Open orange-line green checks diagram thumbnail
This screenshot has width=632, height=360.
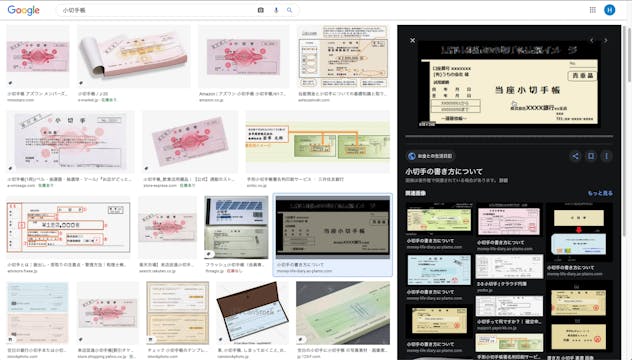tap(318, 142)
